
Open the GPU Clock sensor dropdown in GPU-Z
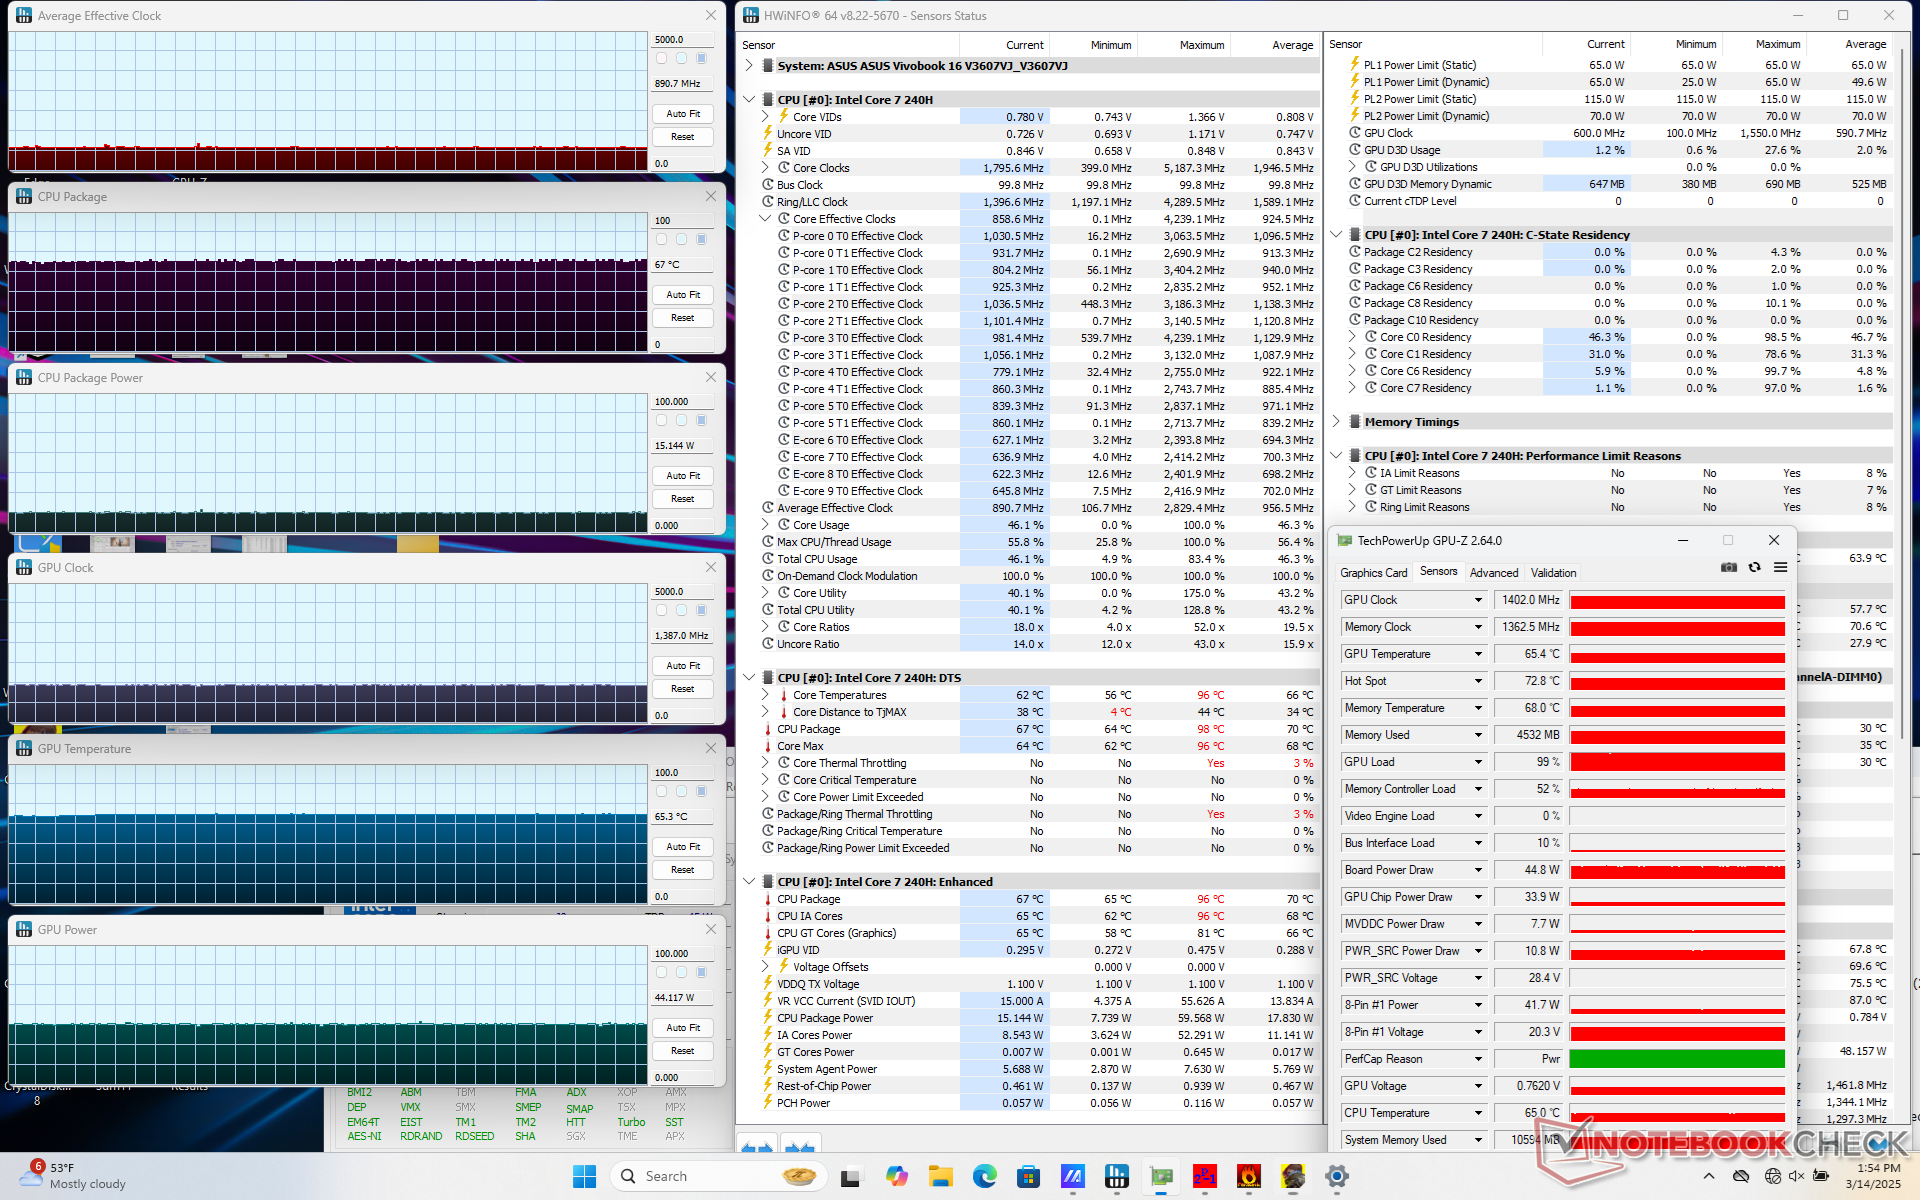[1478, 600]
